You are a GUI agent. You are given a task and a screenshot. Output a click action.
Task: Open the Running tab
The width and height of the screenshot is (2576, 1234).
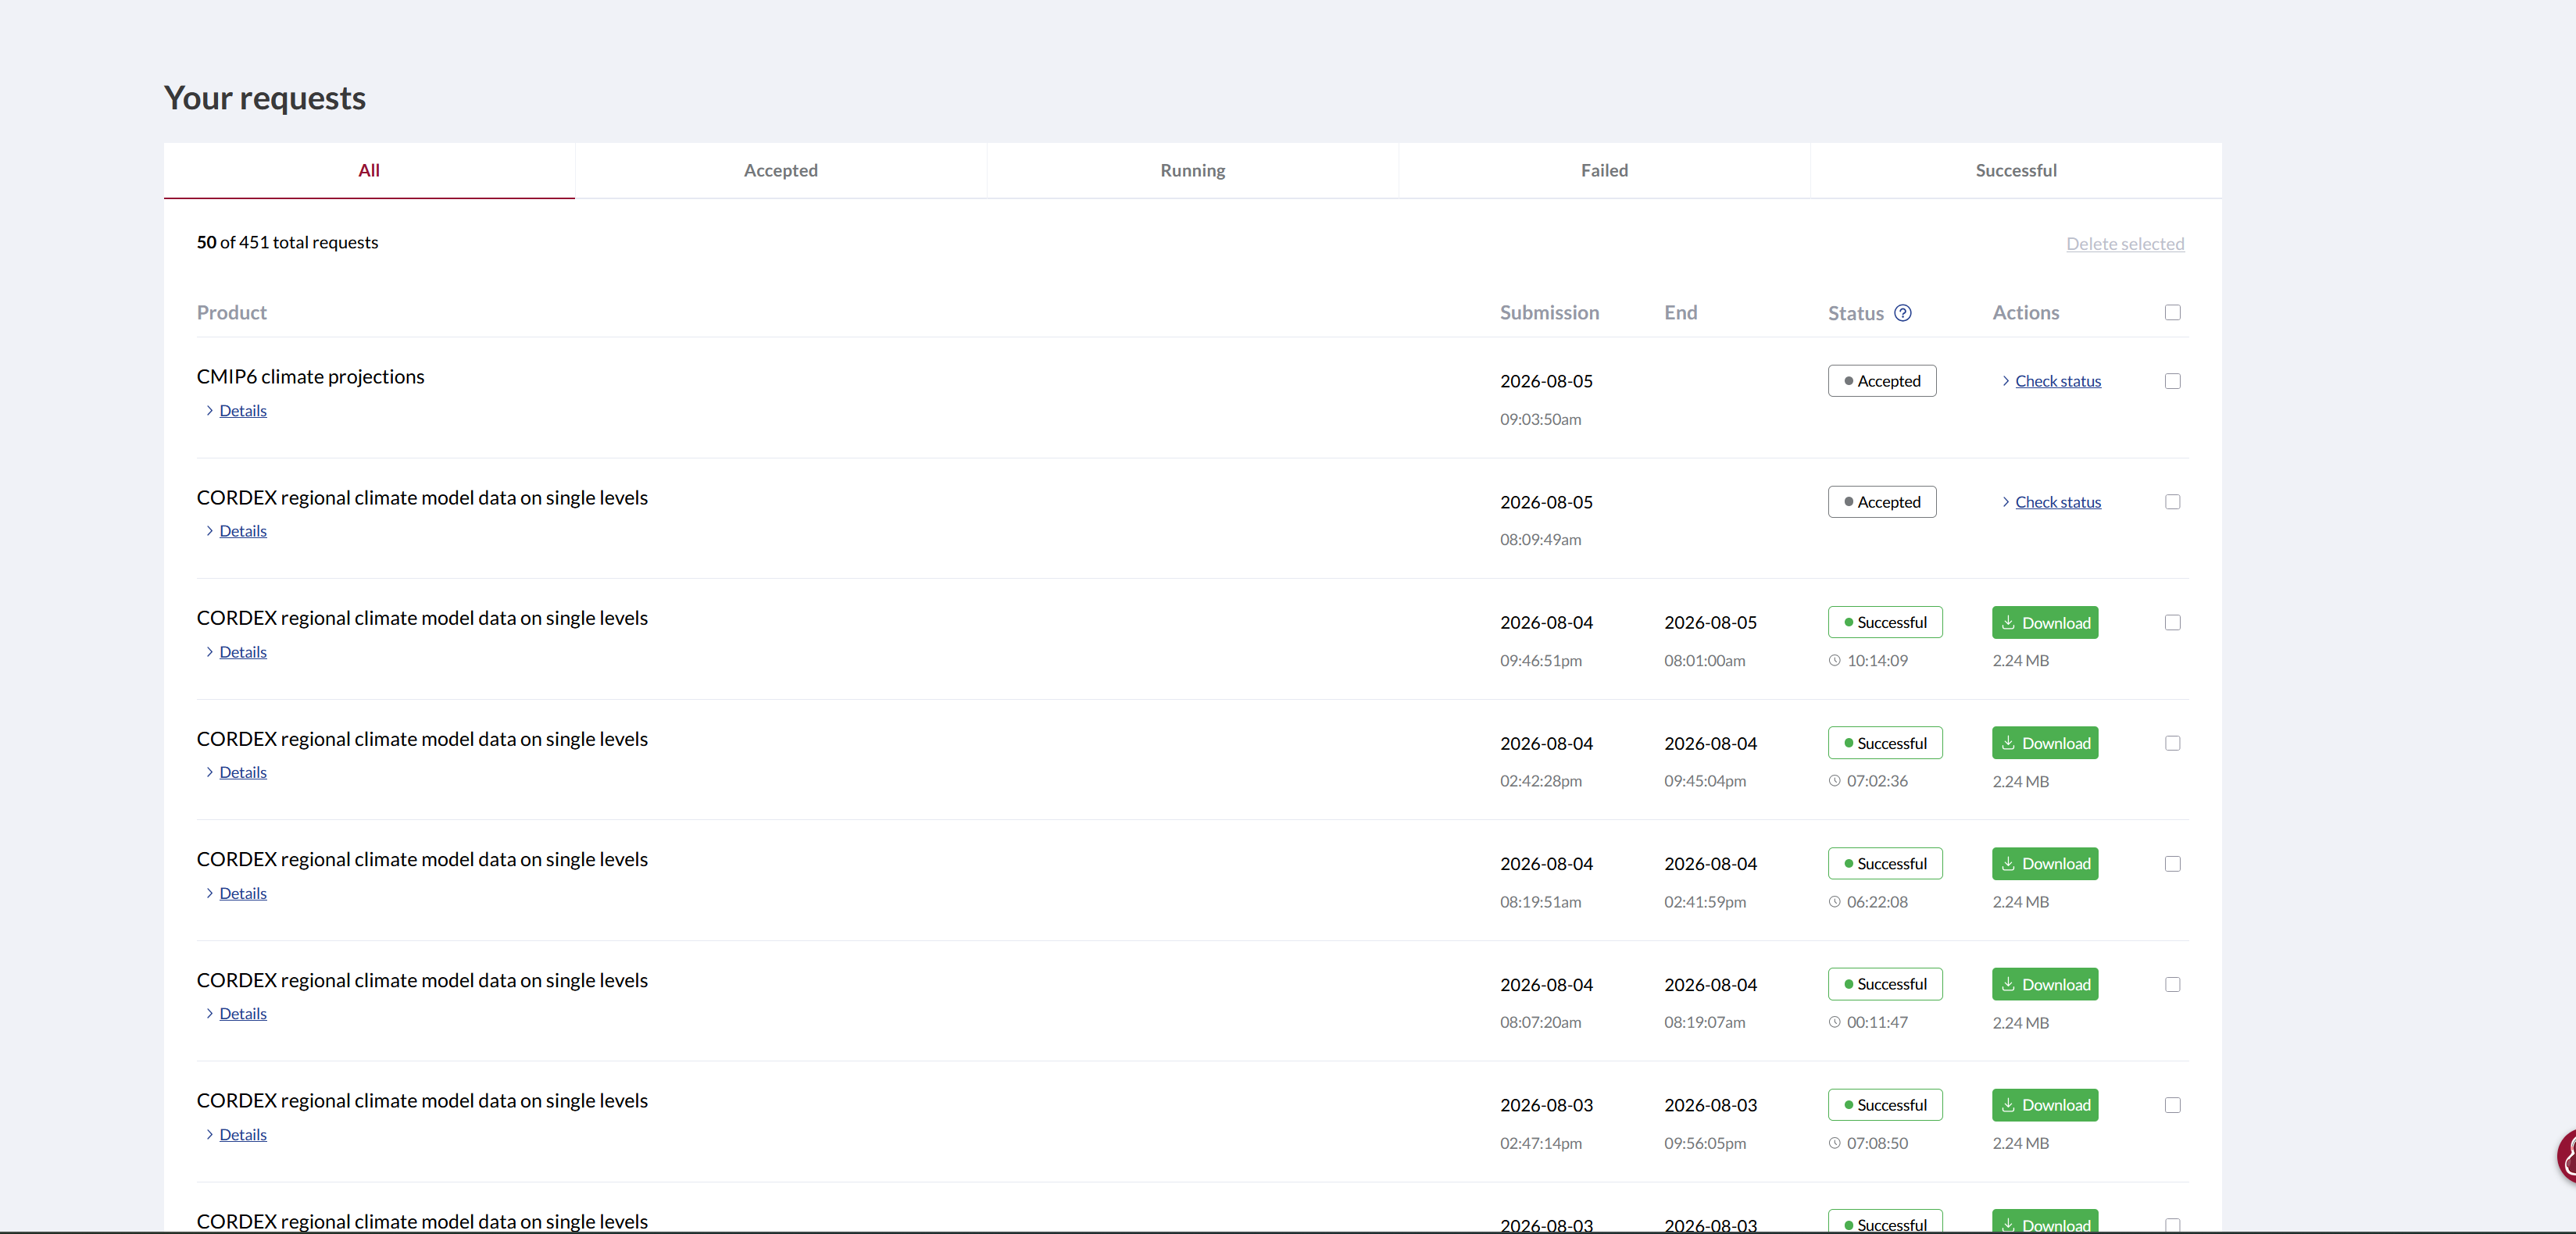(x=1193, y=170)
